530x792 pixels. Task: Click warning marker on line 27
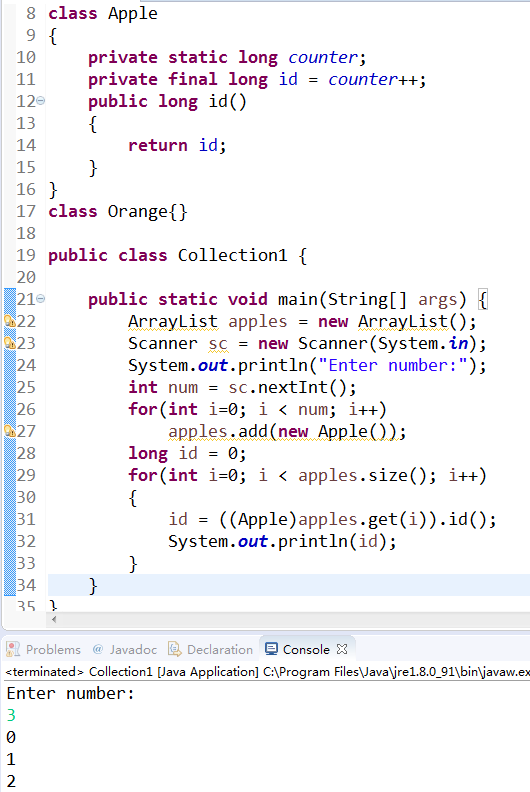point(10,431)
